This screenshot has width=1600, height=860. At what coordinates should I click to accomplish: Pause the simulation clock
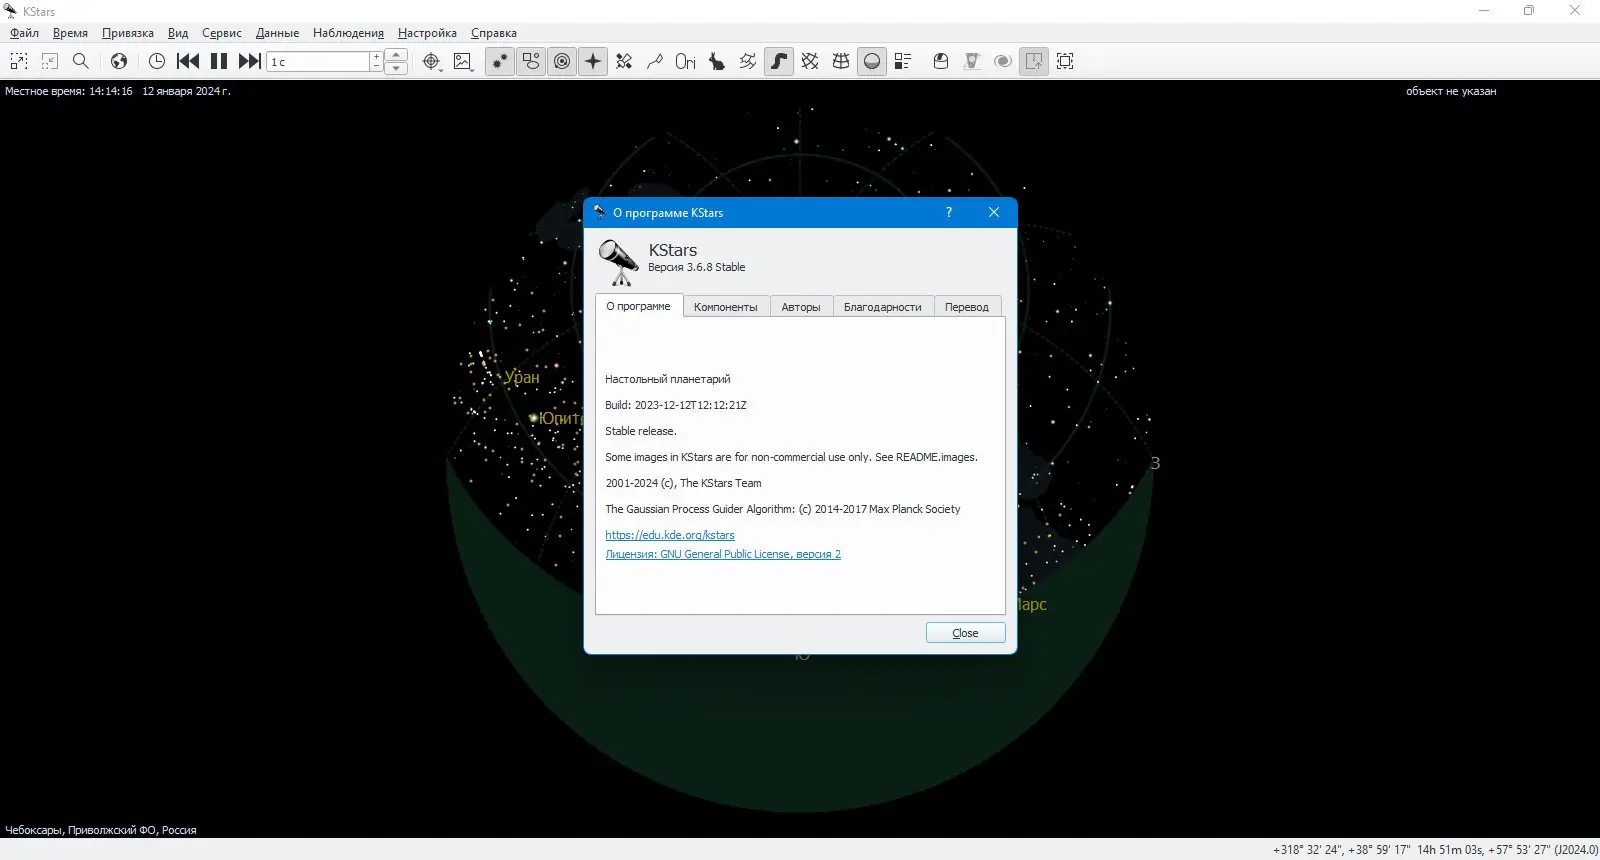[219, 61]
